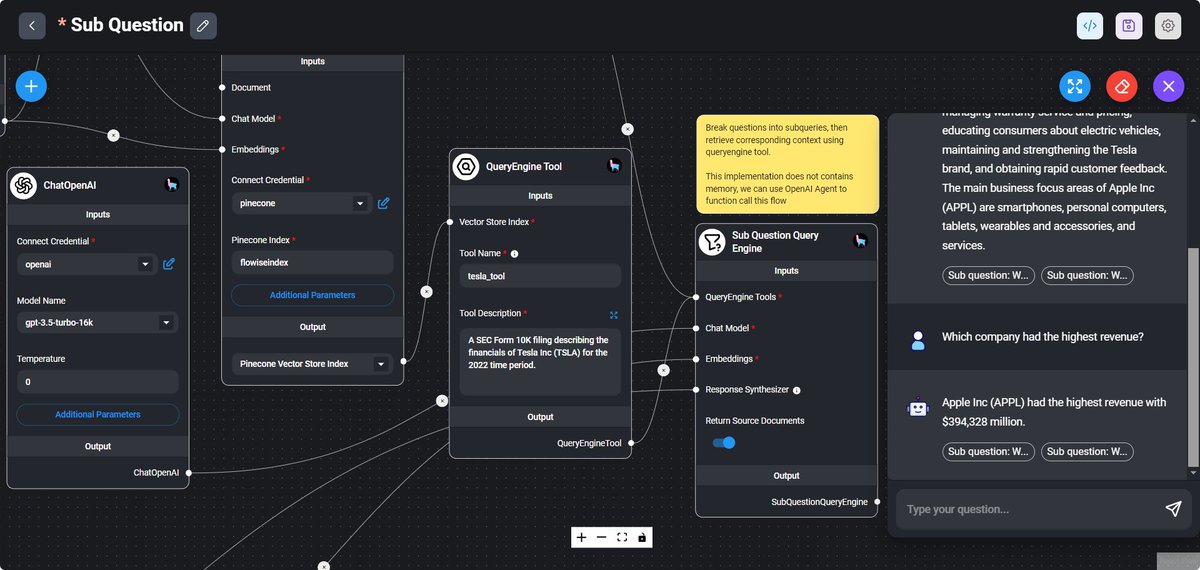The image size is (1200, 570).
Task: Click the 'Which company had the highest revenue?' message
Action: click(1043, 337)
